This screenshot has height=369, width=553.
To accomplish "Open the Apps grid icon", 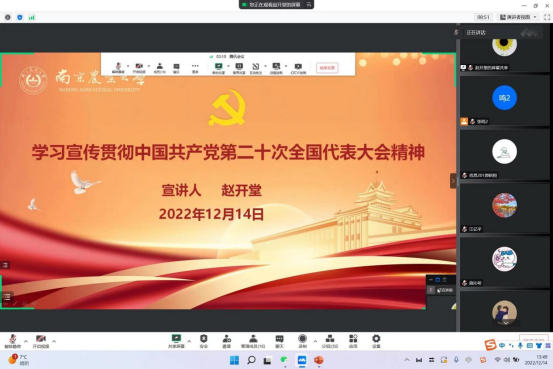I will click(x=353, y=341).
